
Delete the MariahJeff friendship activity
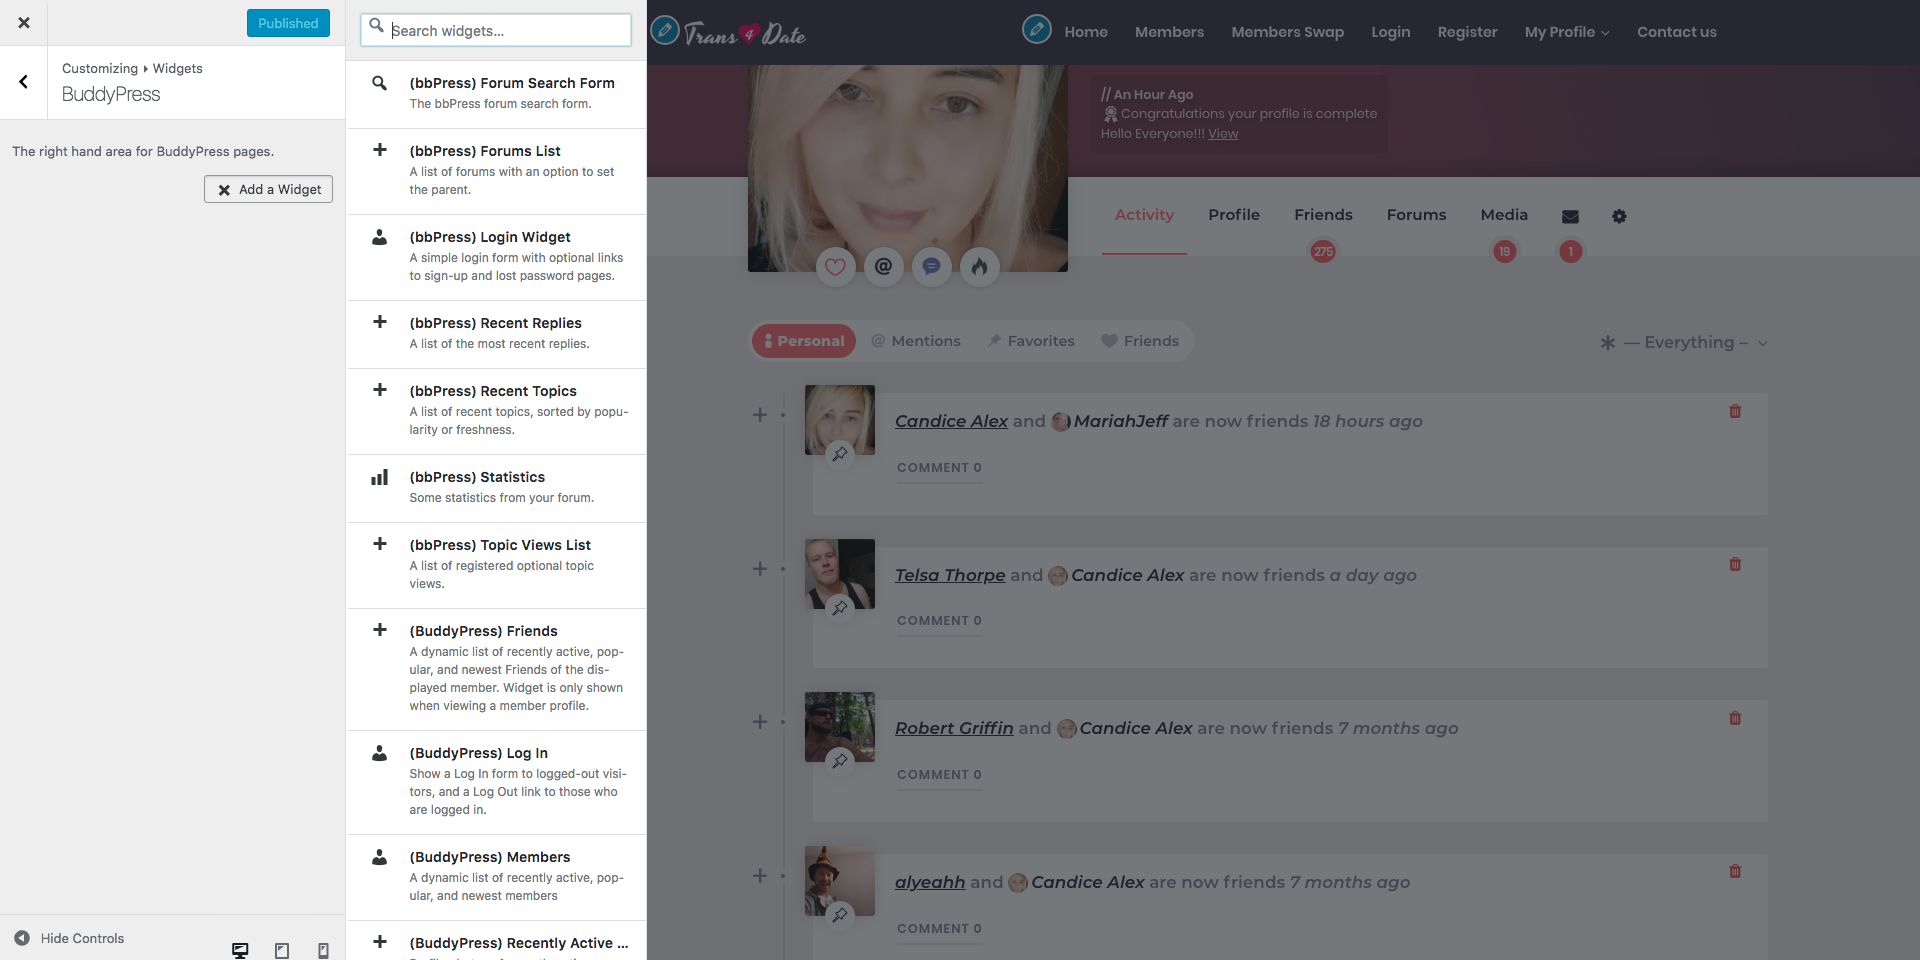pos(1735,411)
